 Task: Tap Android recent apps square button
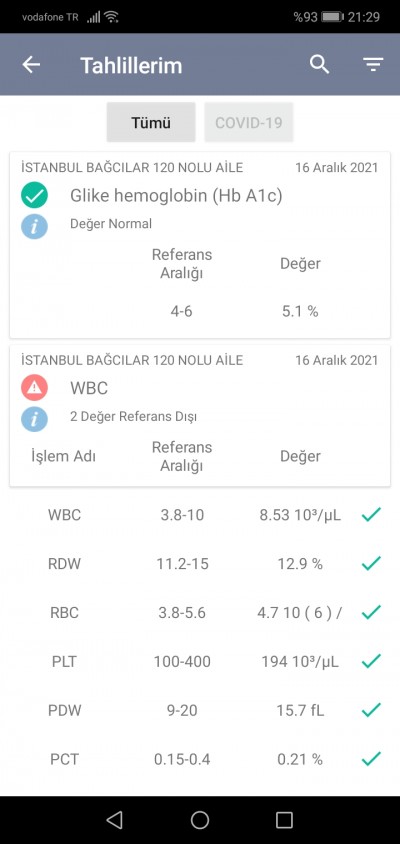(x=284, y=820)
